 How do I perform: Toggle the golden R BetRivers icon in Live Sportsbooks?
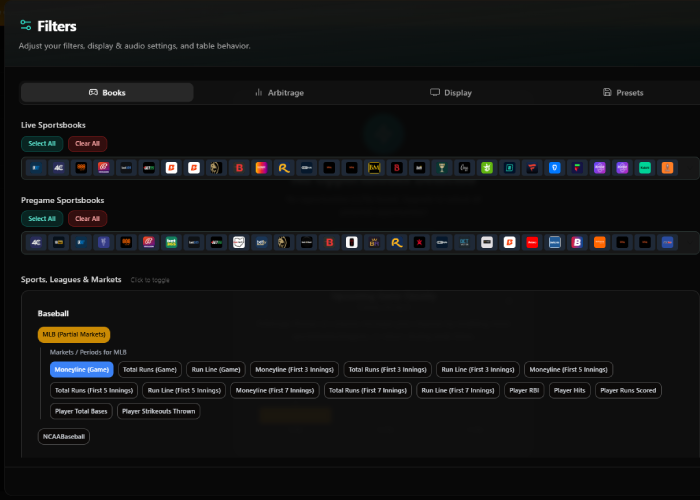coord(284,168)
